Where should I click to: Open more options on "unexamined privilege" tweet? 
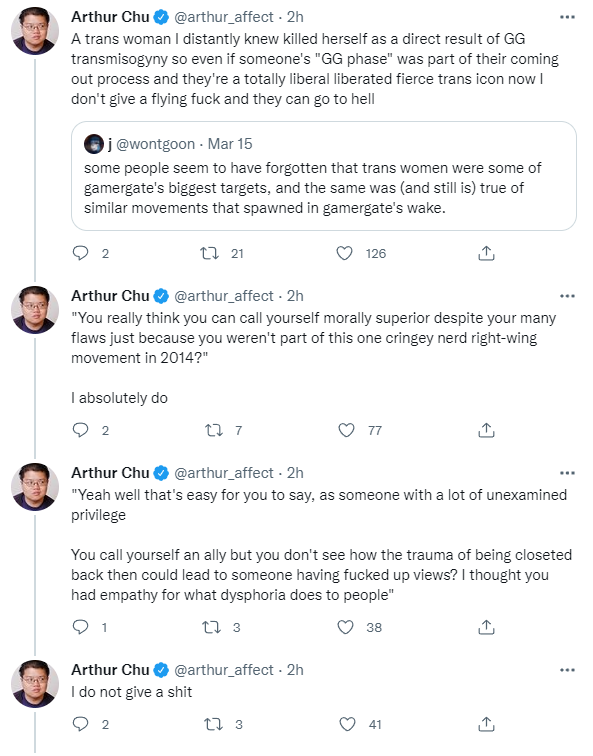(x=567, y=473)
